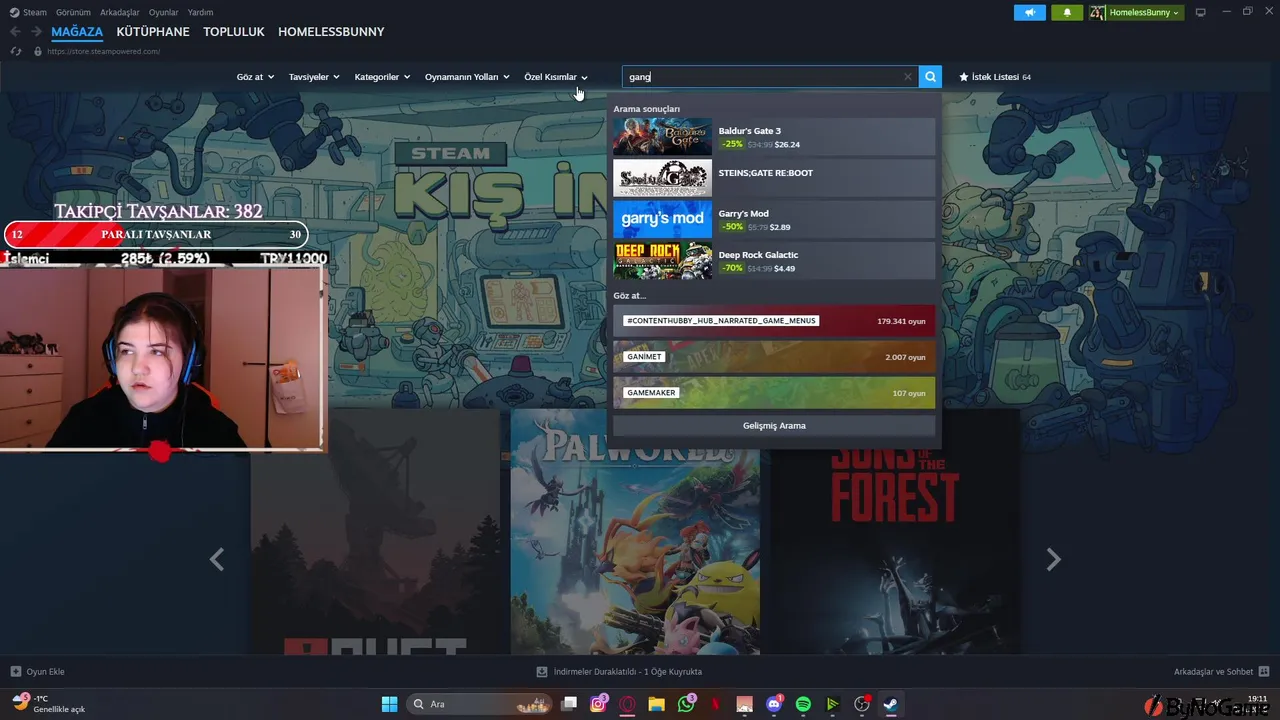
Task: Click the page refresh icon
Action: tap(16, 51)
